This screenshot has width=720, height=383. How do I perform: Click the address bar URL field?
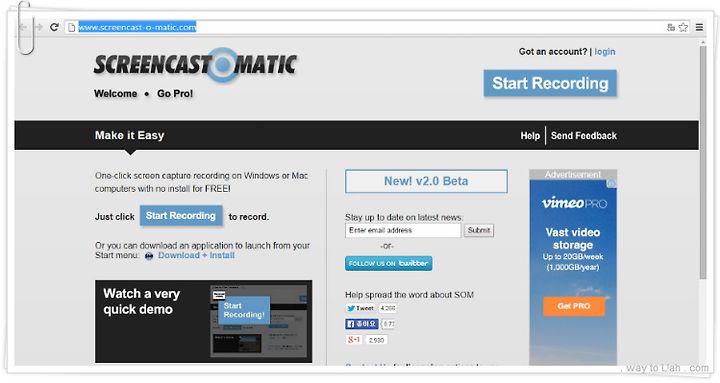click(x=367, y=27)
